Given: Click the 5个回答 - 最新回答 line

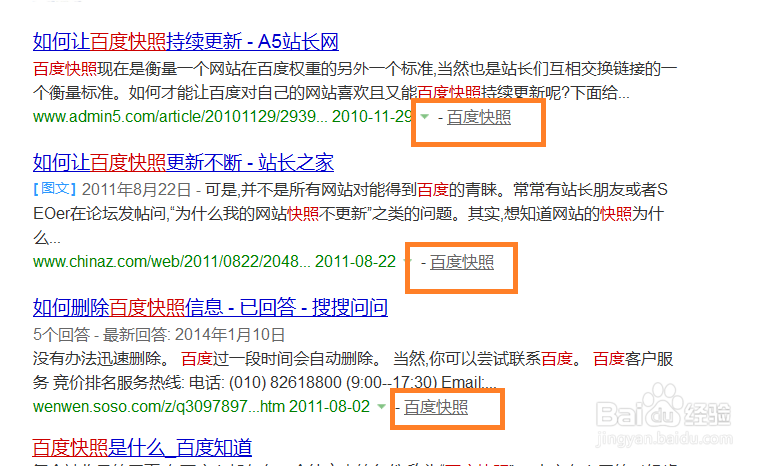Looking at the screenshot, I should pos(159,334).
